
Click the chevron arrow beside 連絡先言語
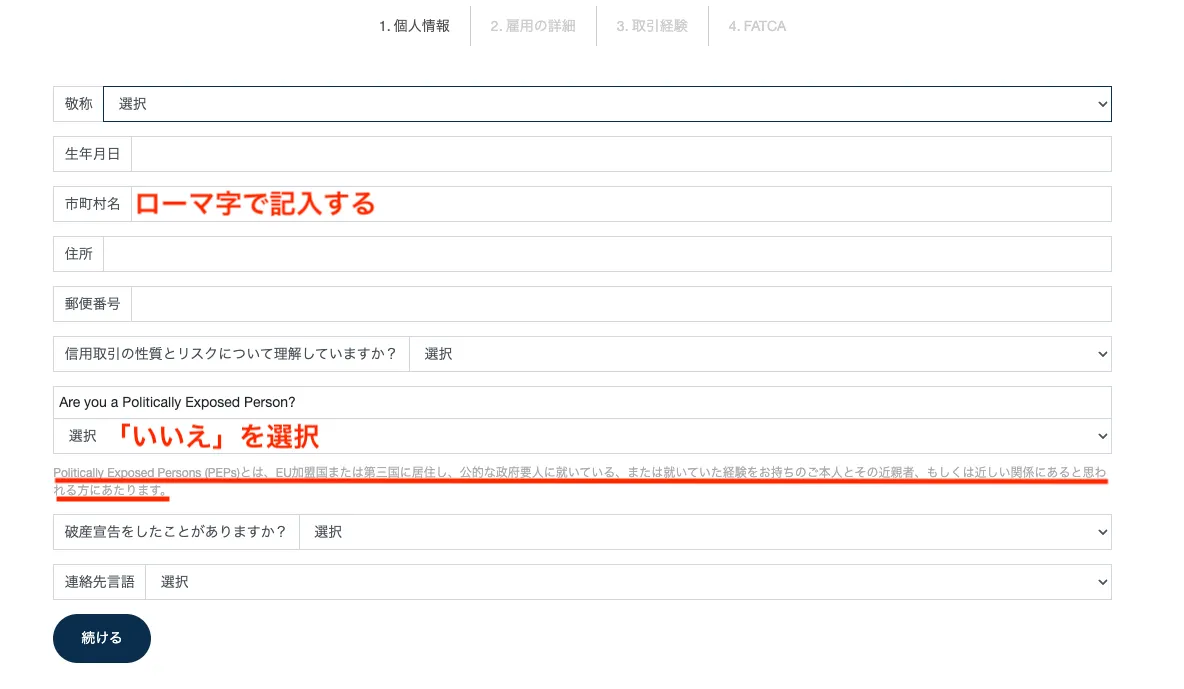click(x=1101, y=581)
